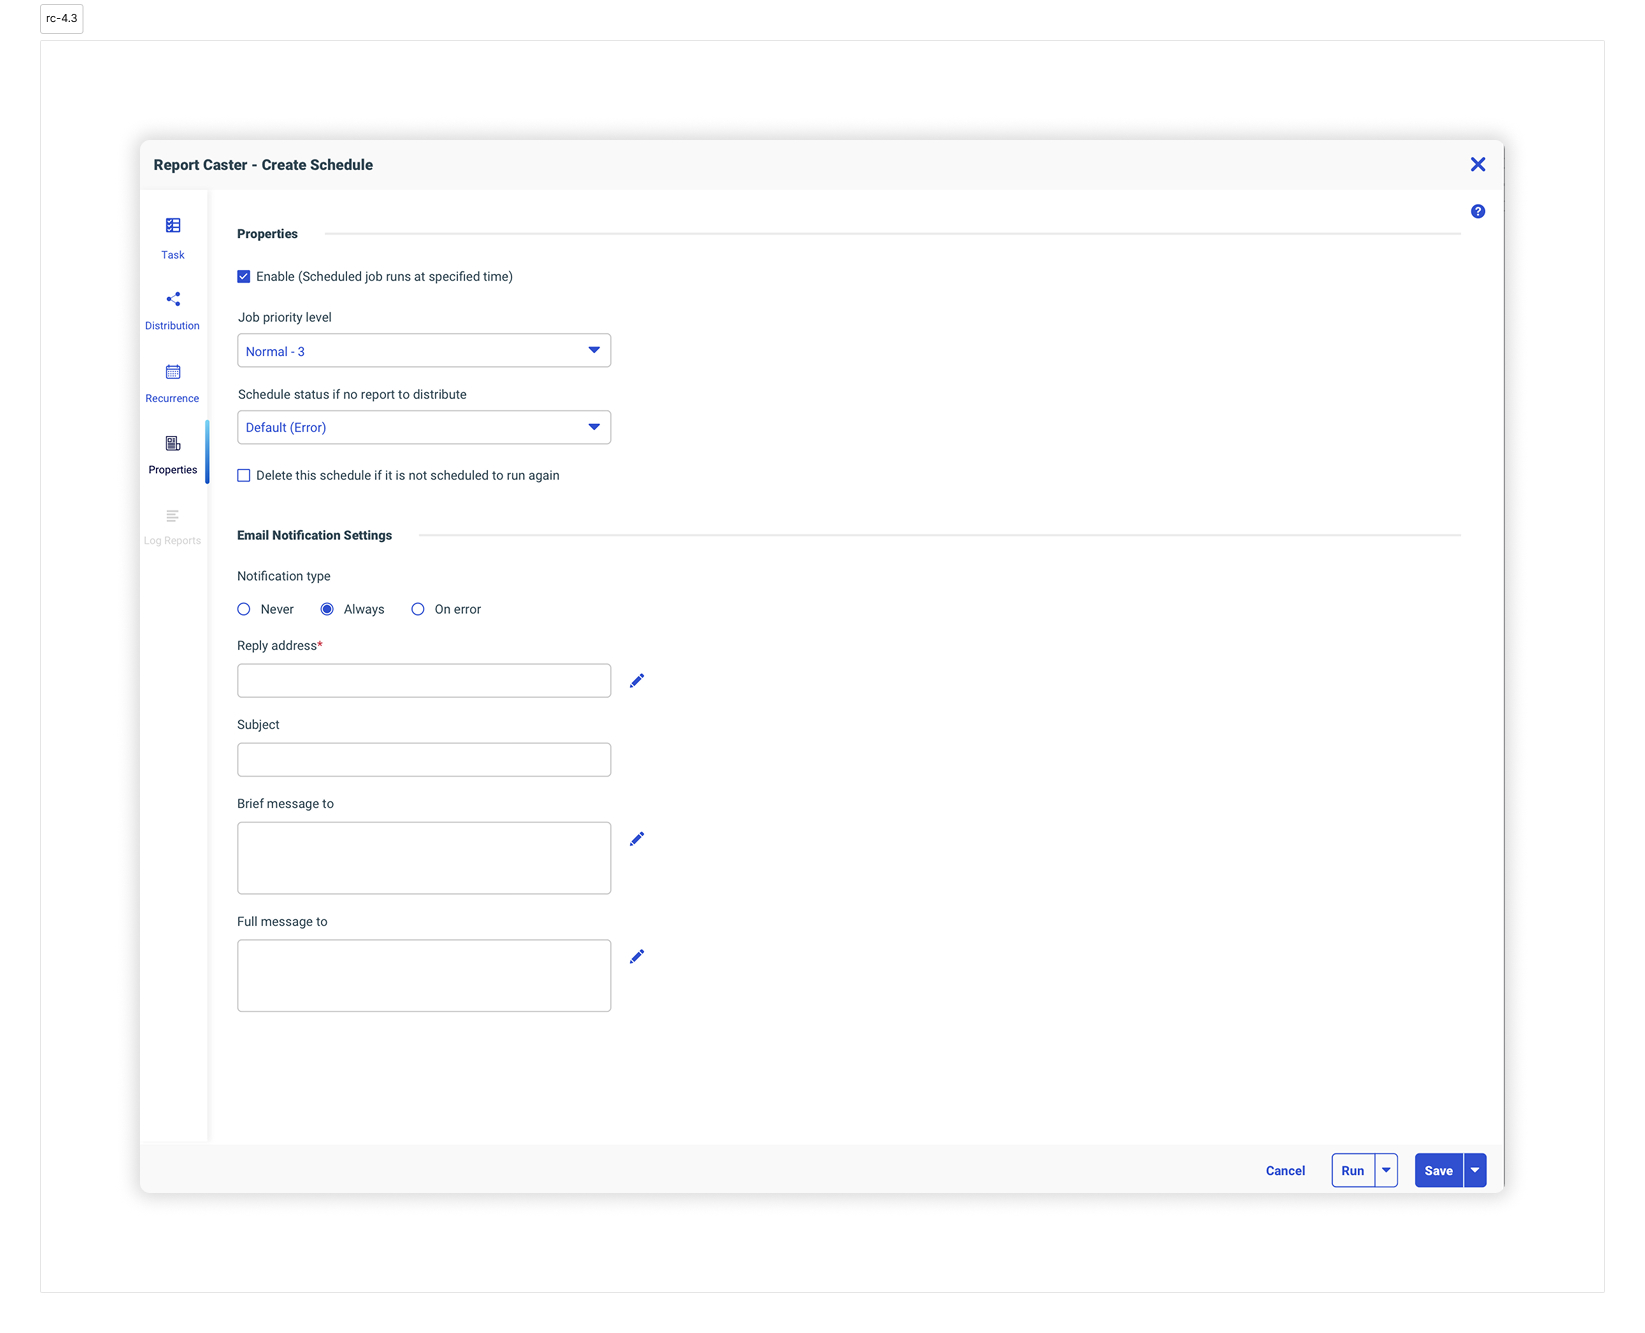
Task: Click into Brief message to text area
Action: 424,858
